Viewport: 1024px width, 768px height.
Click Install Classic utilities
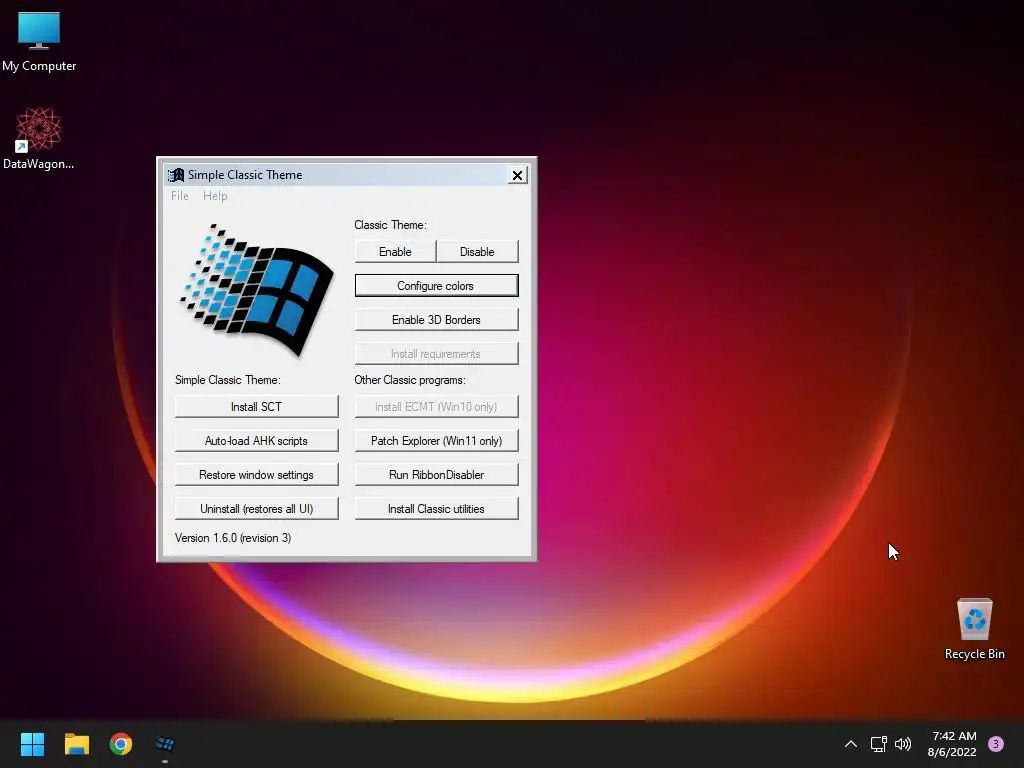coord(436,508)
